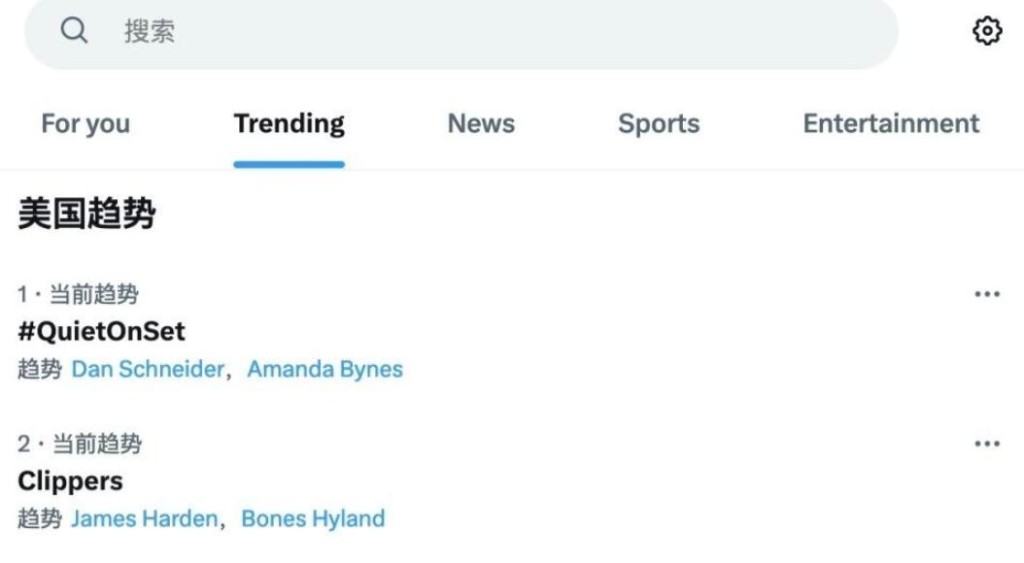This screenshot has height=563, width=1024.
Task: Select the Trending tab
Action: [289, 123]
